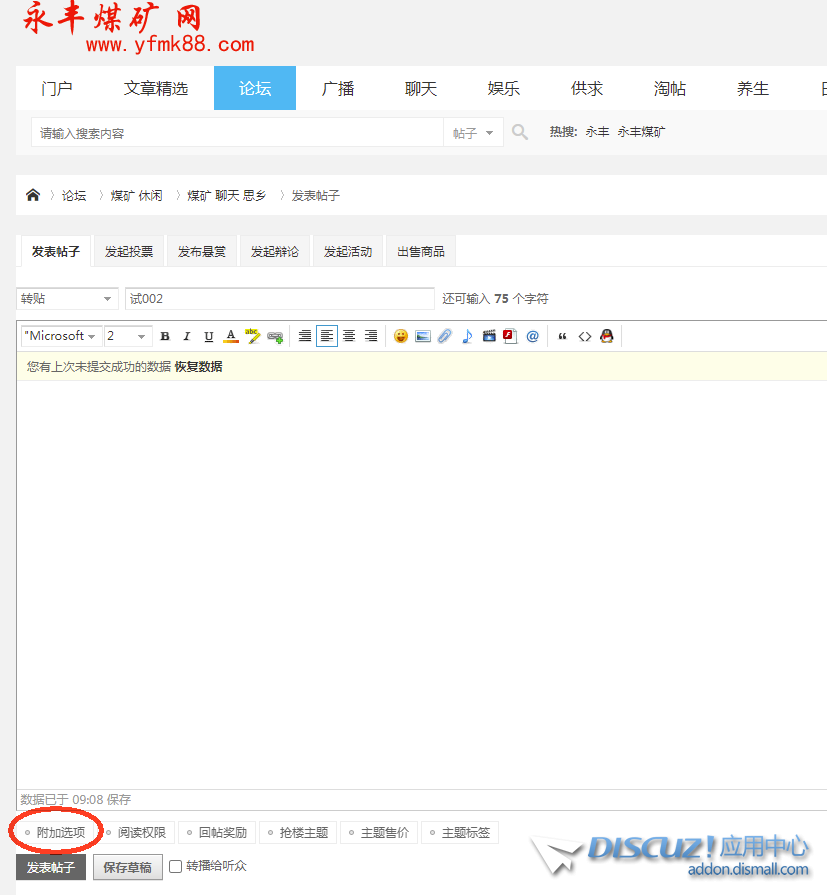The height and width of the screenshot is (895, 827).
Task: Insert video using the clapperboard icon
Action: (x=489, y=337)
